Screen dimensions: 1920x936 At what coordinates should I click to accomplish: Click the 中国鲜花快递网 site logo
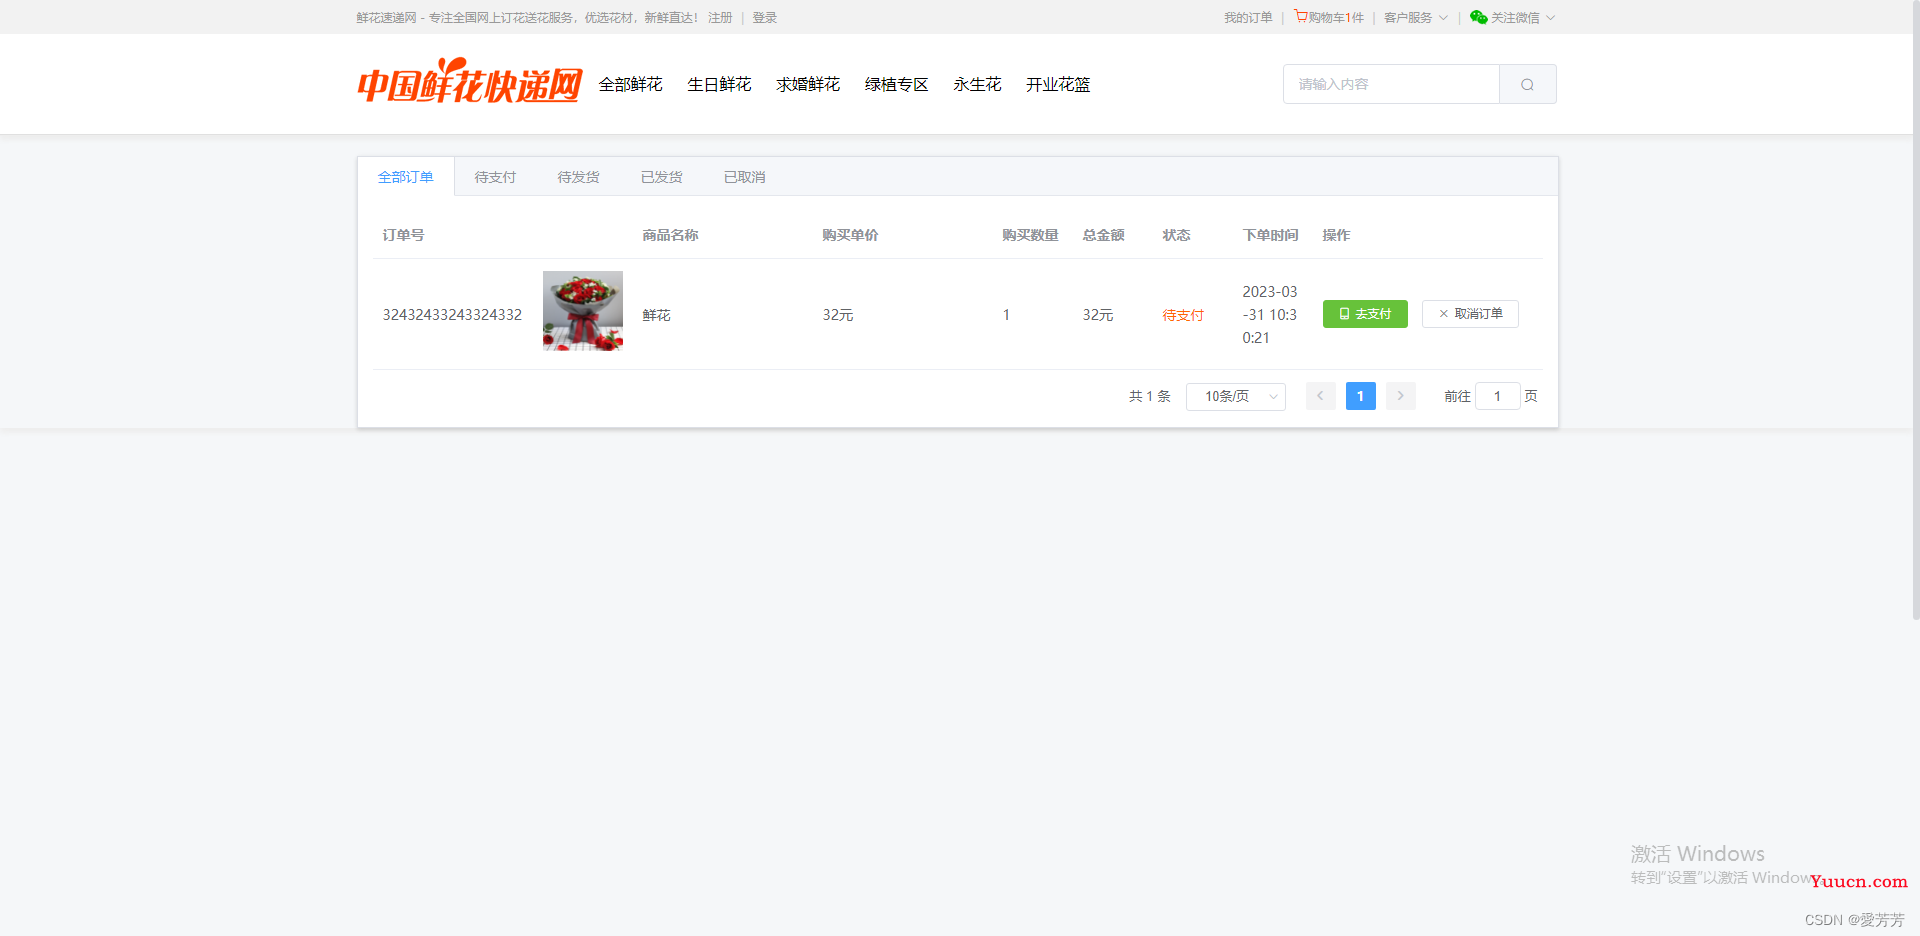pos(469,83)
